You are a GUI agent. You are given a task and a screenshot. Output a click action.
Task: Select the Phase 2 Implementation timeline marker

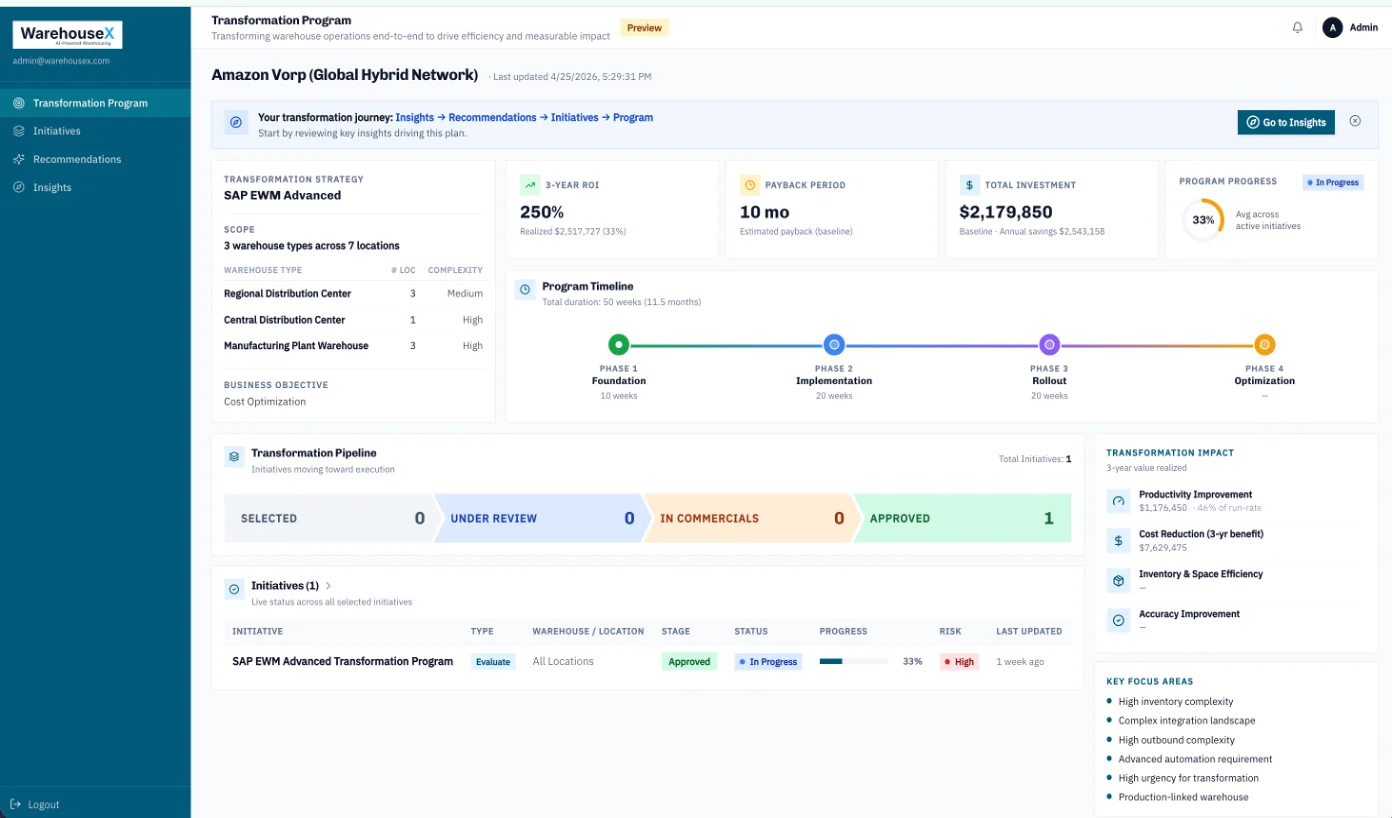click(834, 345)
